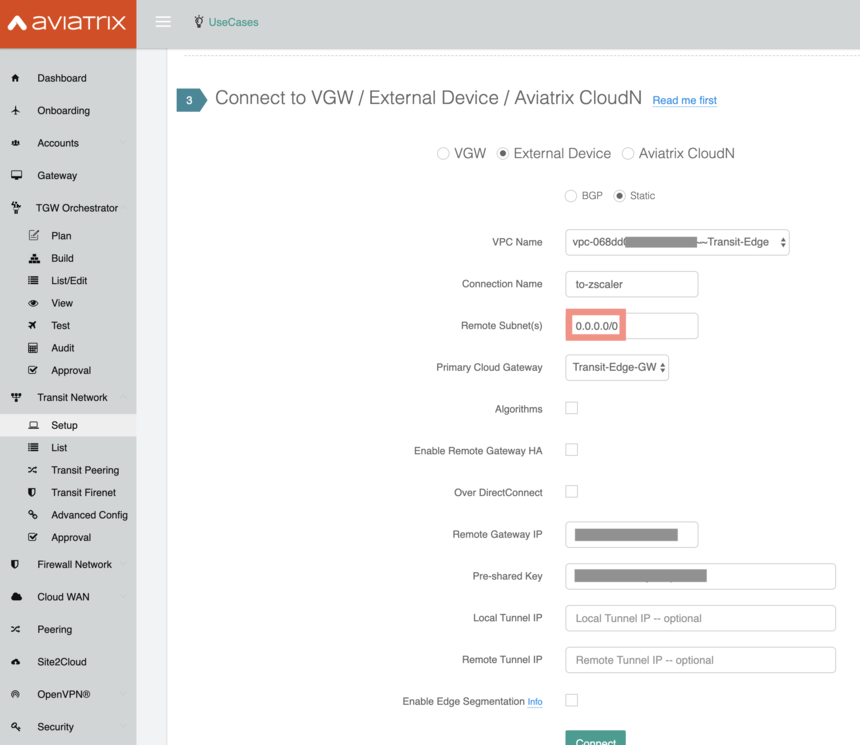Click the View eye icon
Screen dimensions: 860x745
[33, 303]
